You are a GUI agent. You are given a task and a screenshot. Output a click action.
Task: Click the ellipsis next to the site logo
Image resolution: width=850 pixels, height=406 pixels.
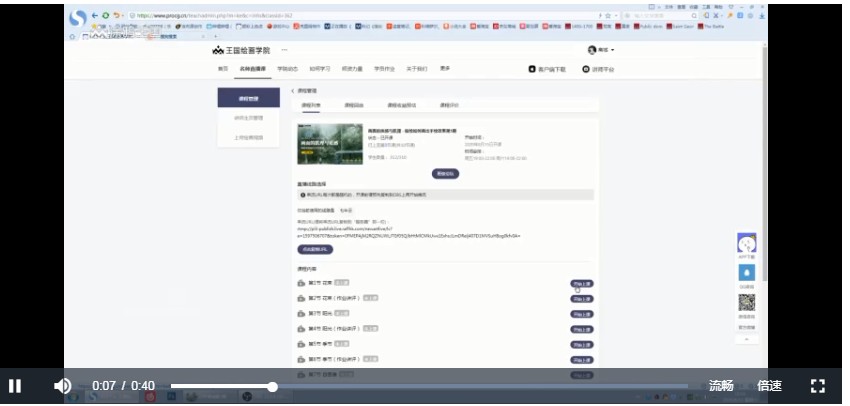[284, 50]
